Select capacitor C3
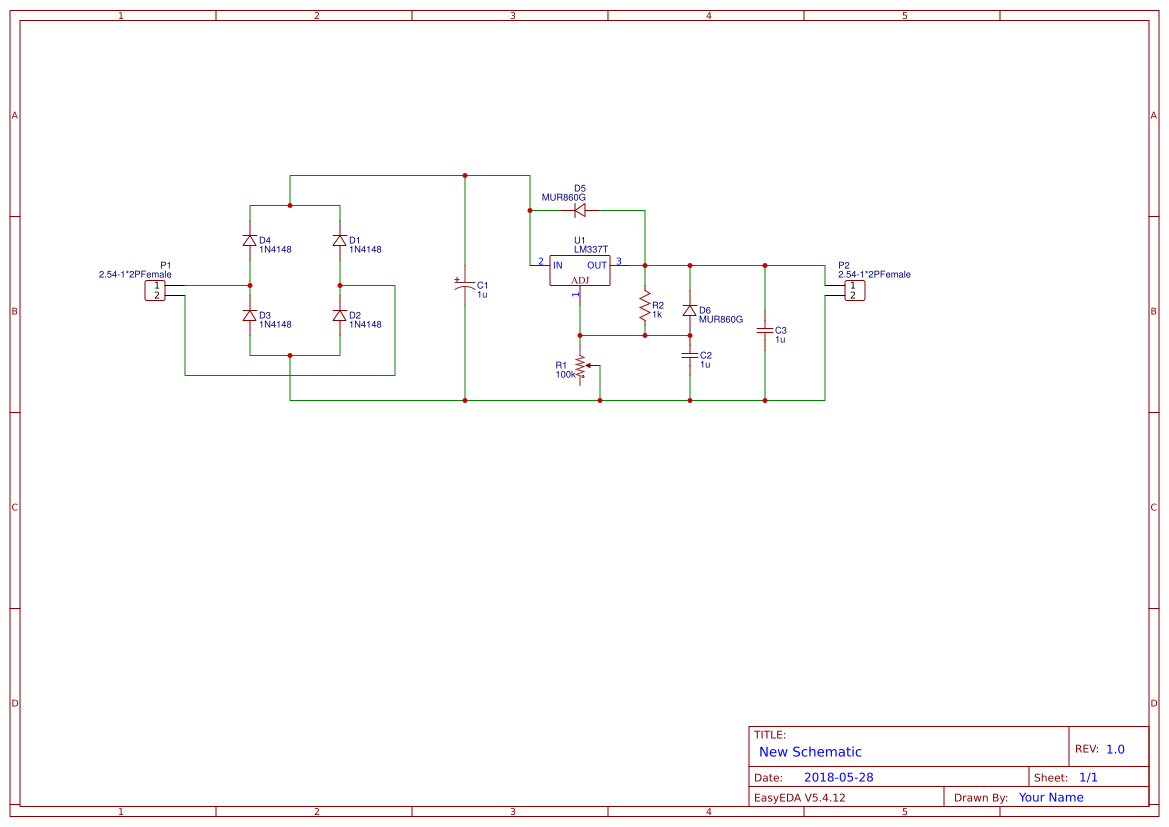The image size is (1169, 827). [x=765, y=330]
